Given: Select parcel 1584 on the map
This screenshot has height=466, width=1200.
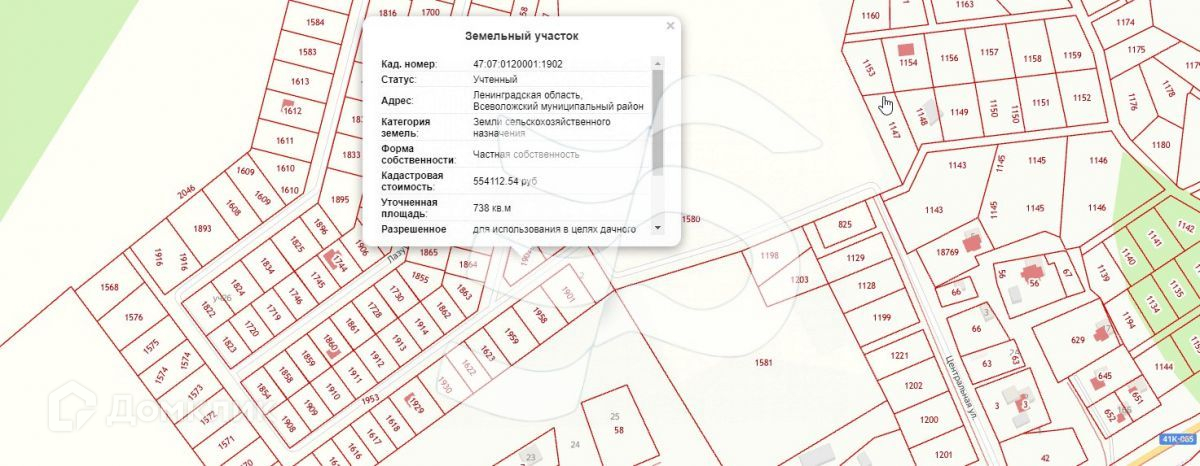Looking at the screenshot, I should 315,22.
